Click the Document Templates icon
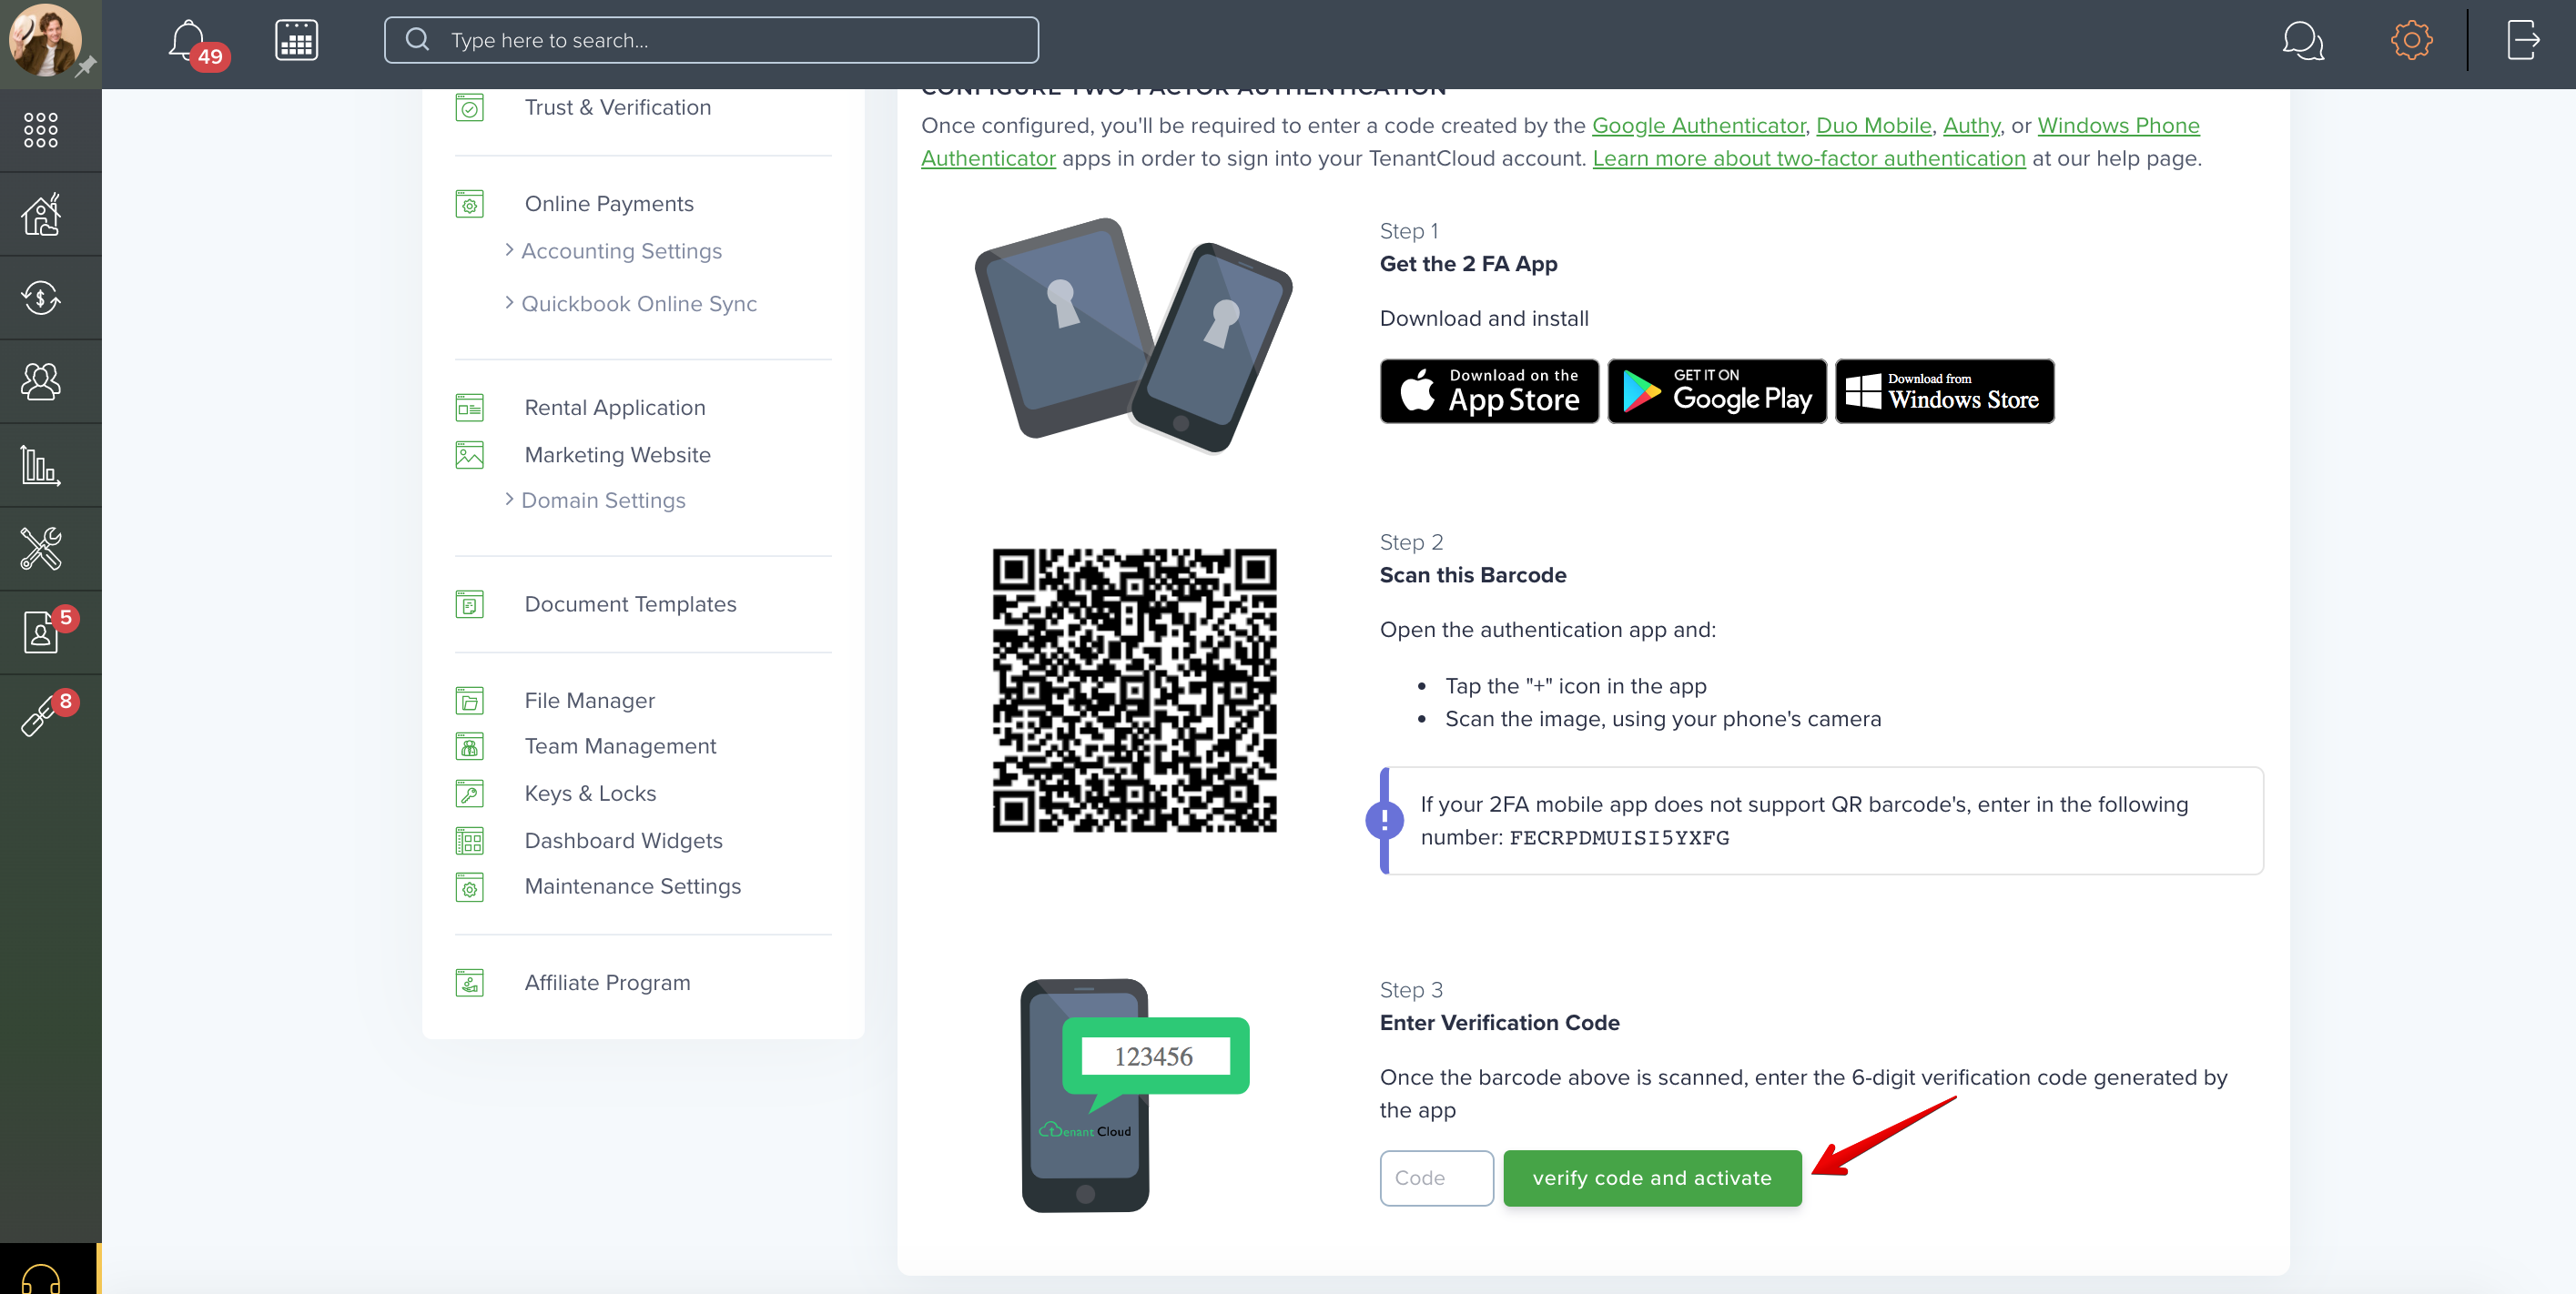 coord(469,604)
